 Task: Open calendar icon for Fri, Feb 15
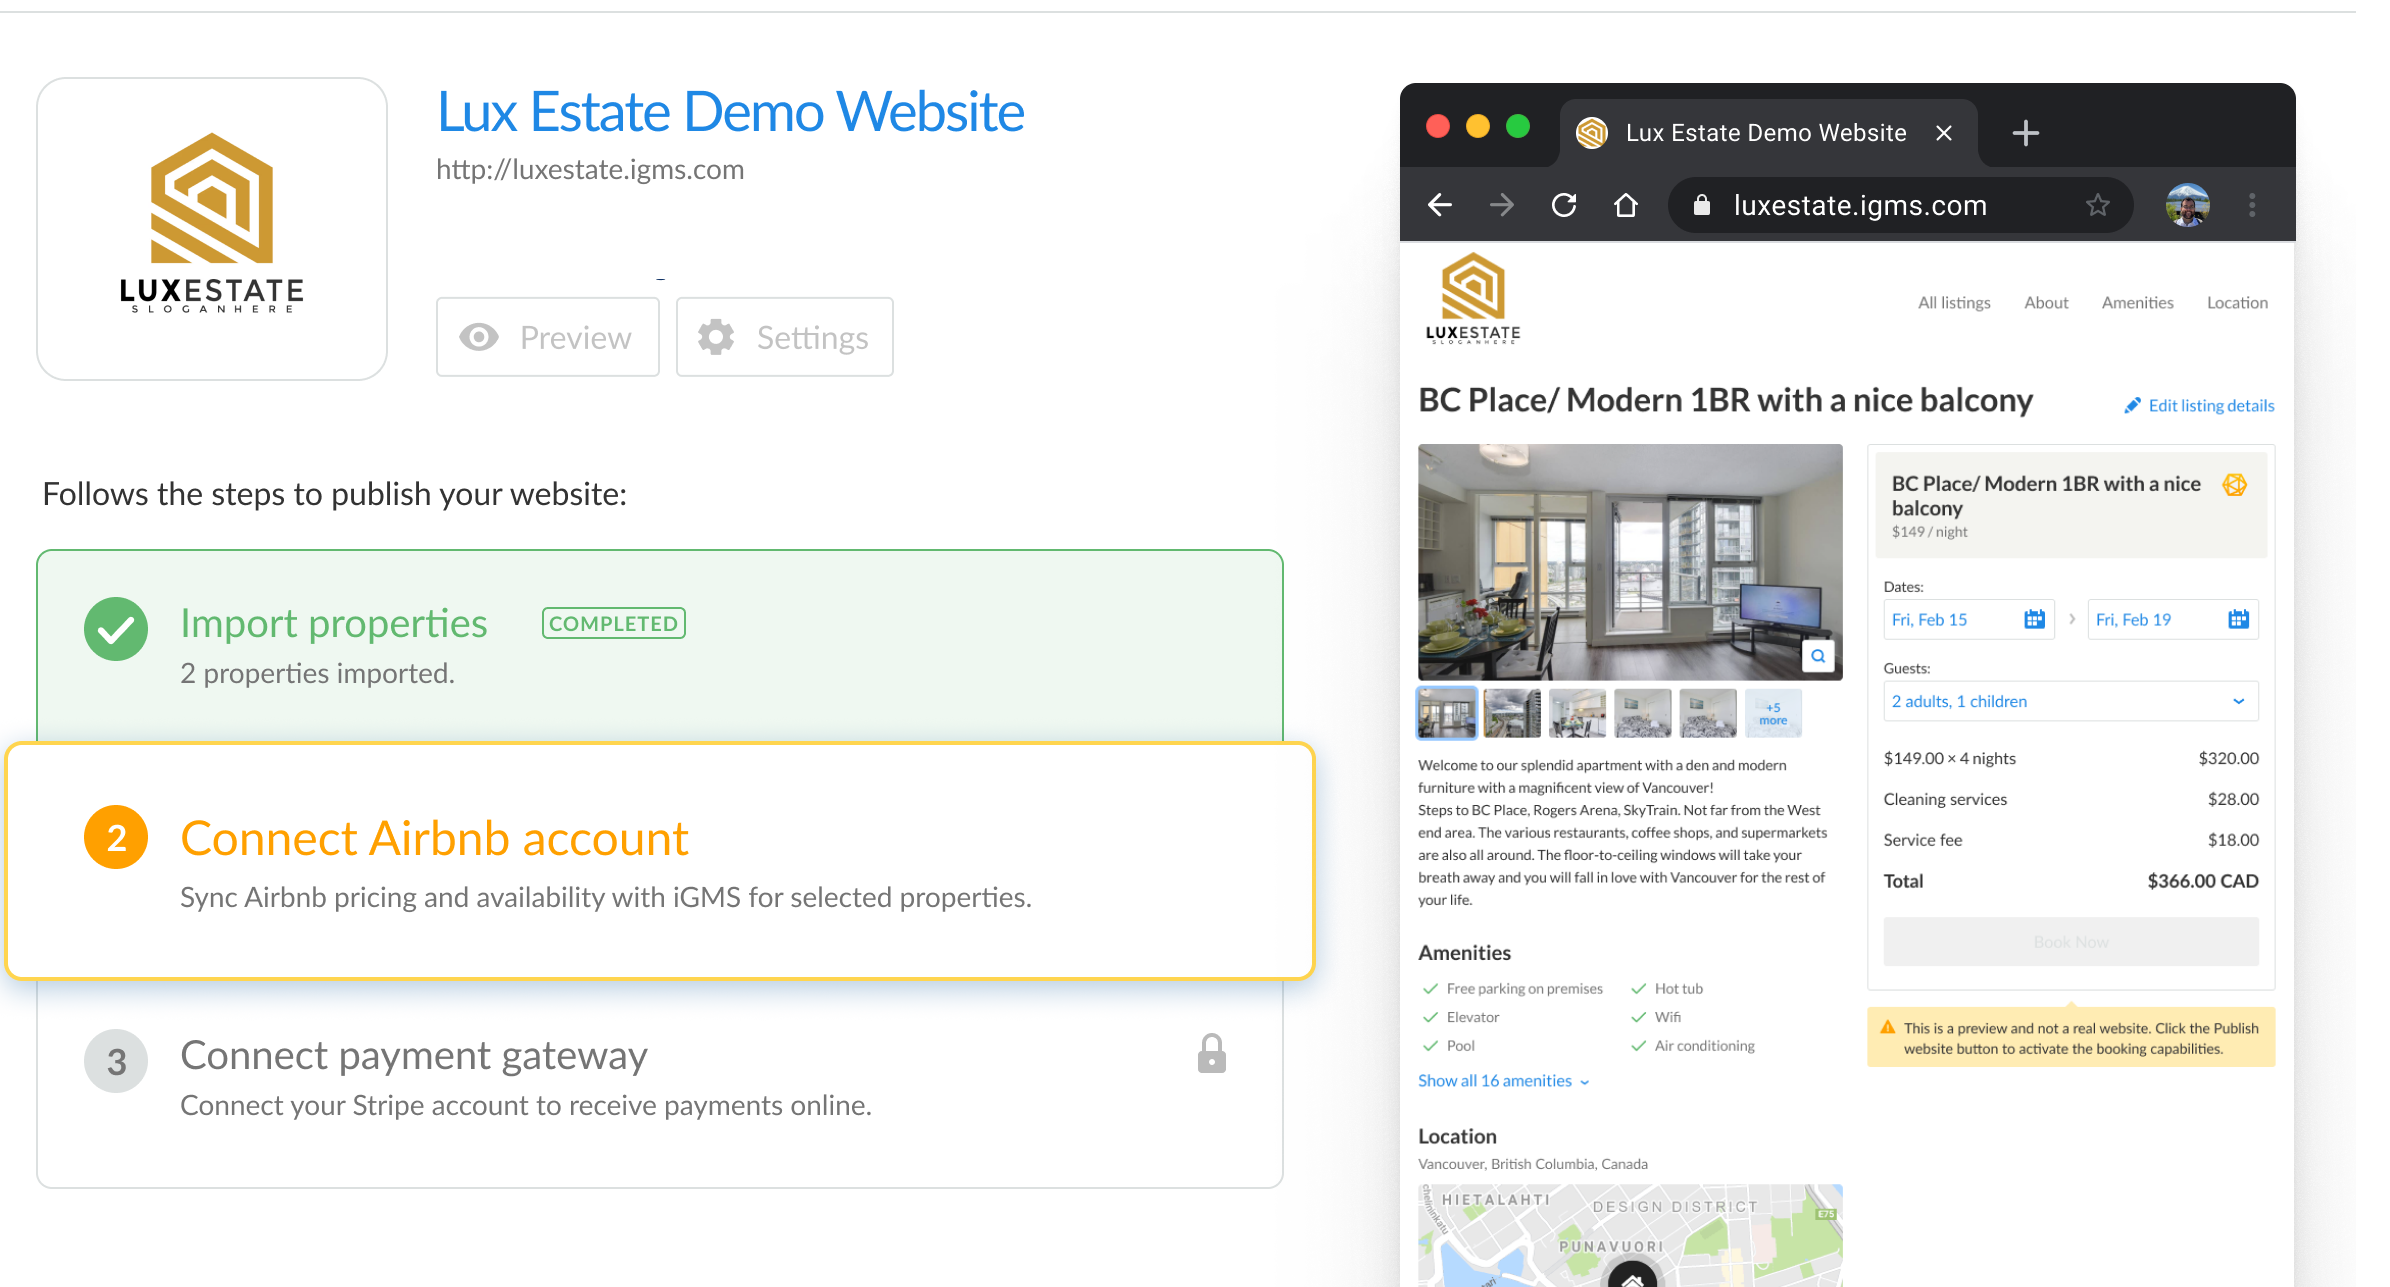(x=2034, y=619)
